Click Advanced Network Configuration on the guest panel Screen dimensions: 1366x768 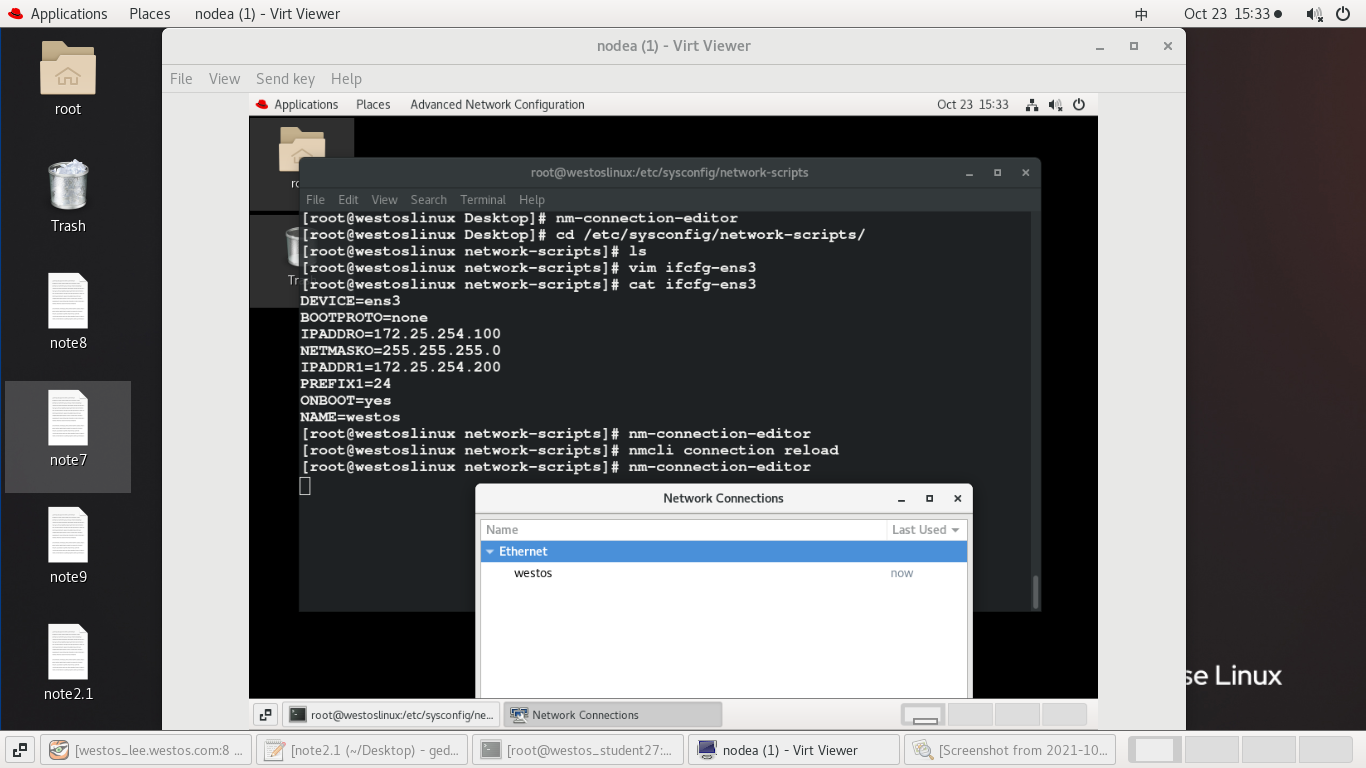pyautogui.click(x=497, y=104)
